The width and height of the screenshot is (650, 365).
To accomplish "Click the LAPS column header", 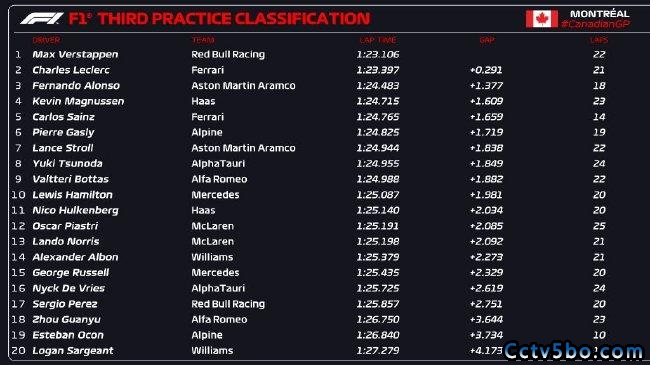I will 599,40.
